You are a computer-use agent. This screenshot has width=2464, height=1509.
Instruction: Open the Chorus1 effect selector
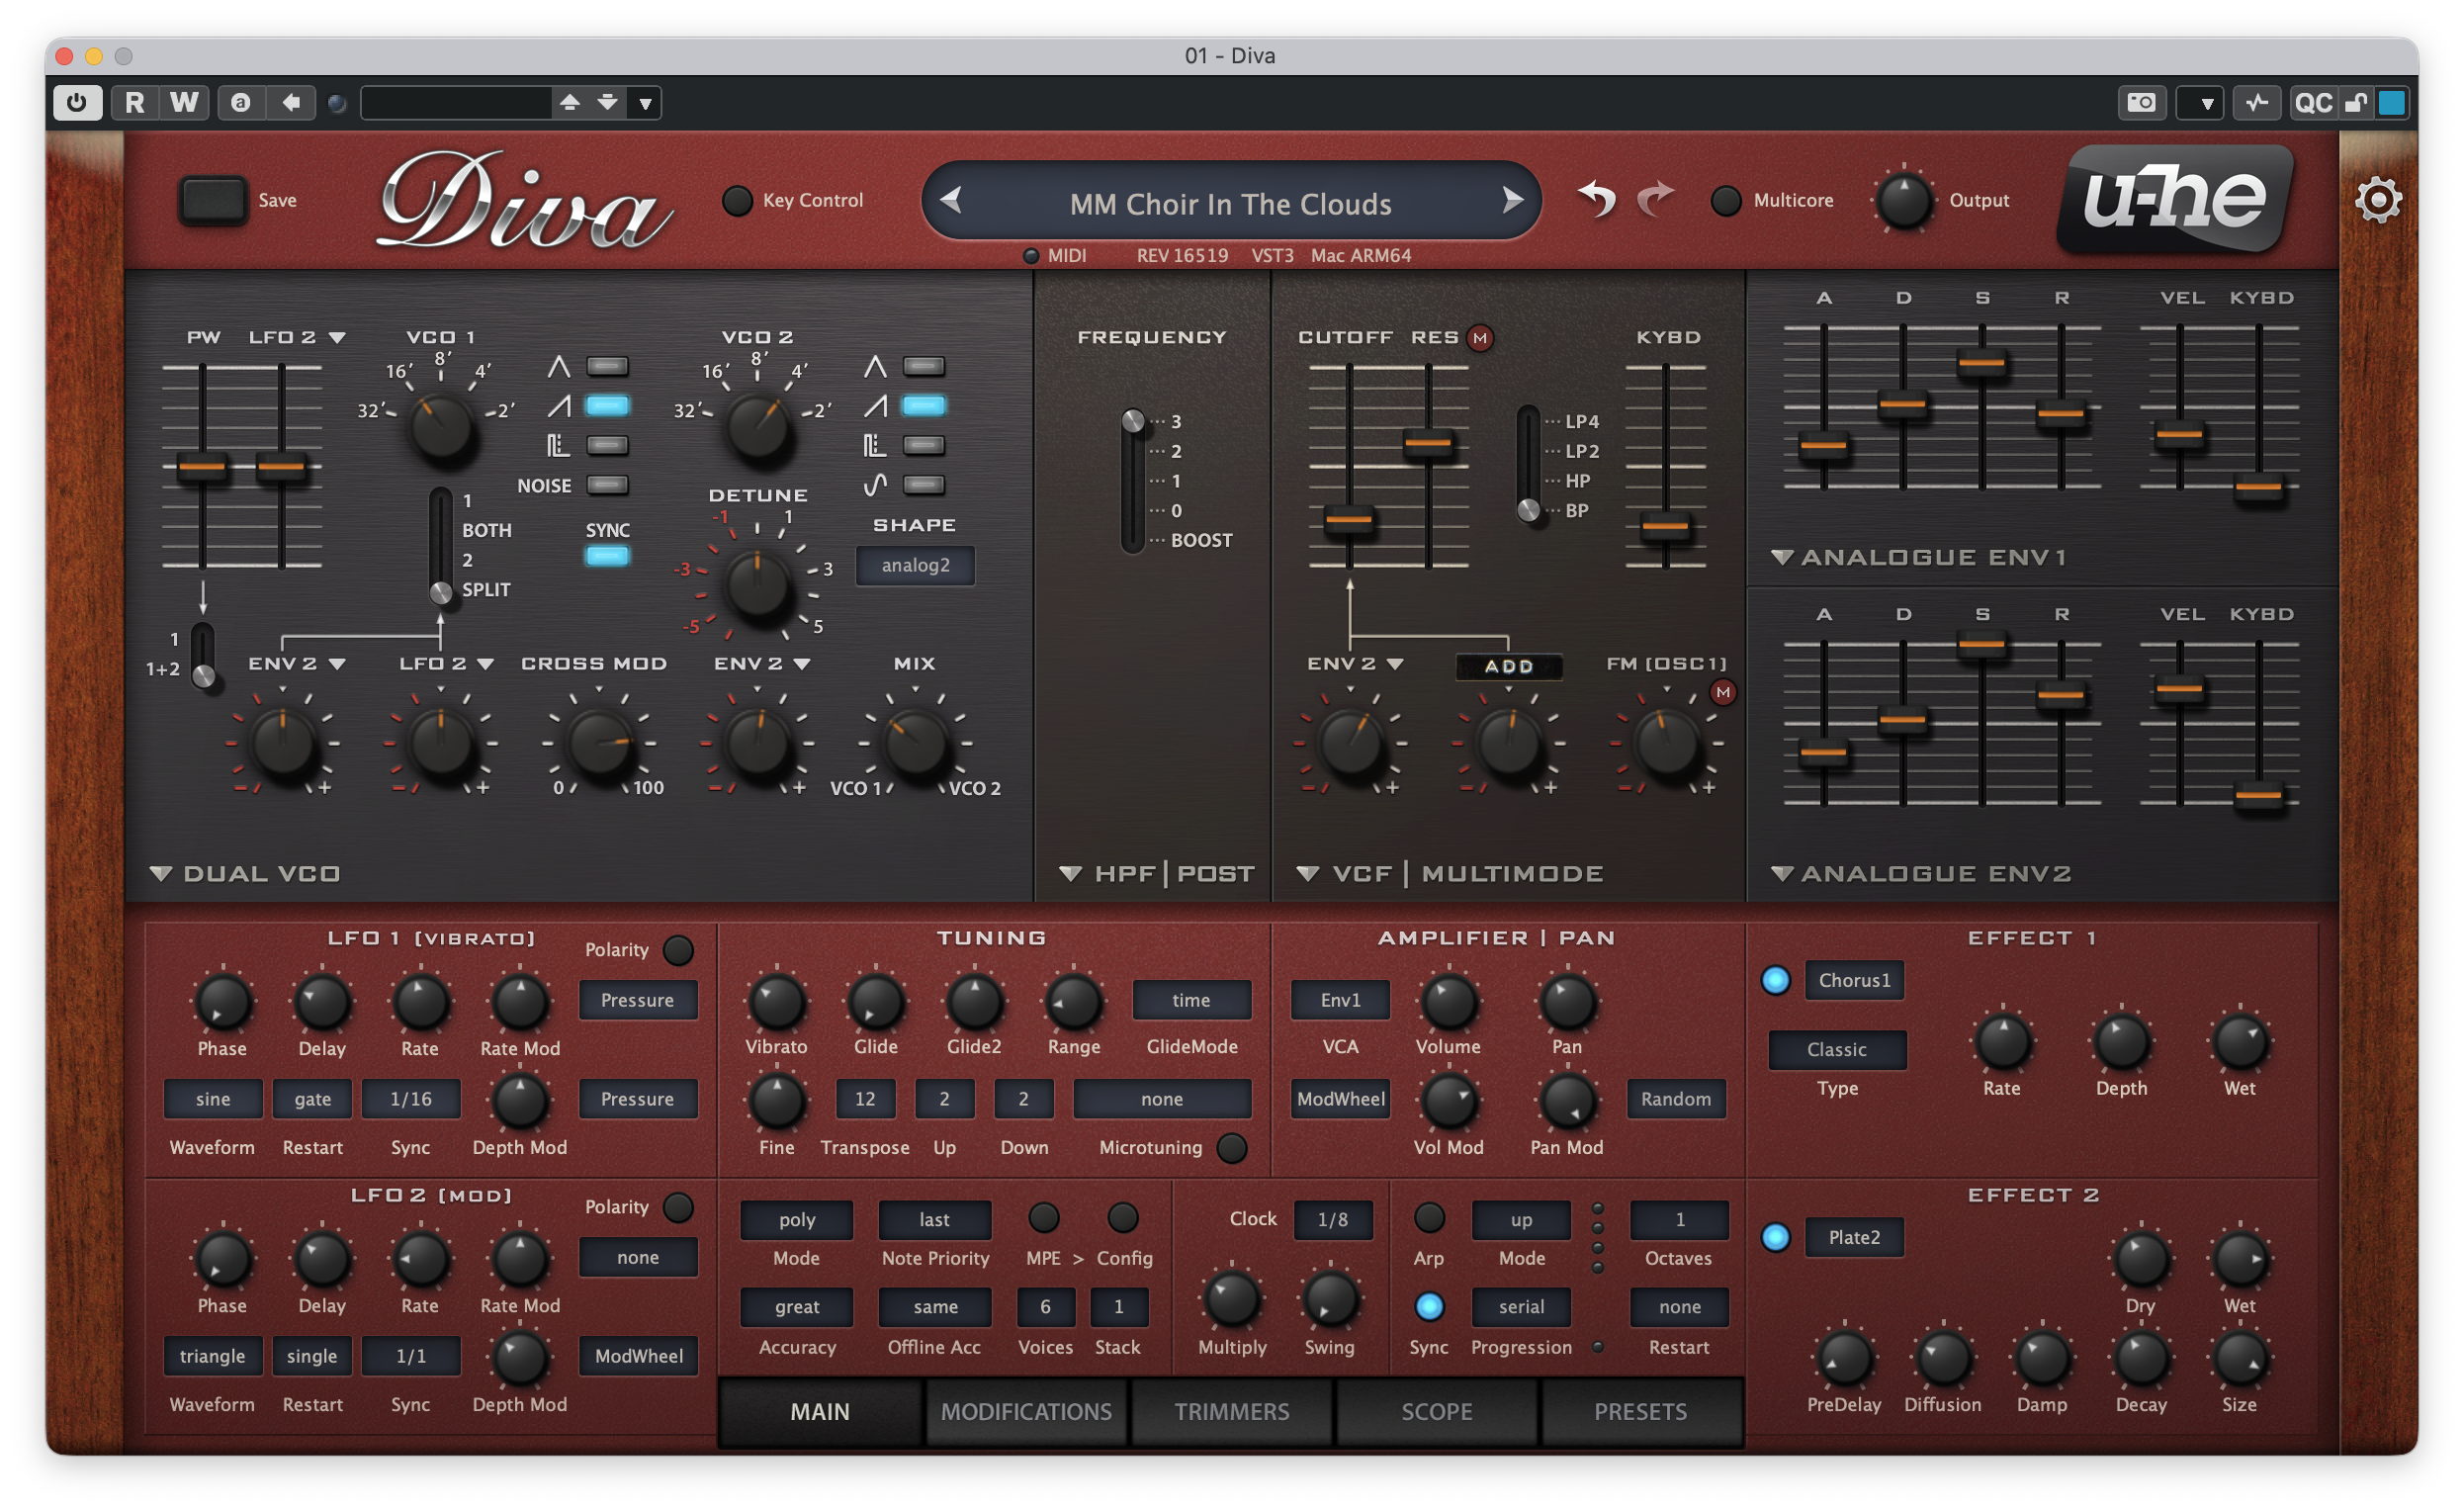coord(1854,980)
